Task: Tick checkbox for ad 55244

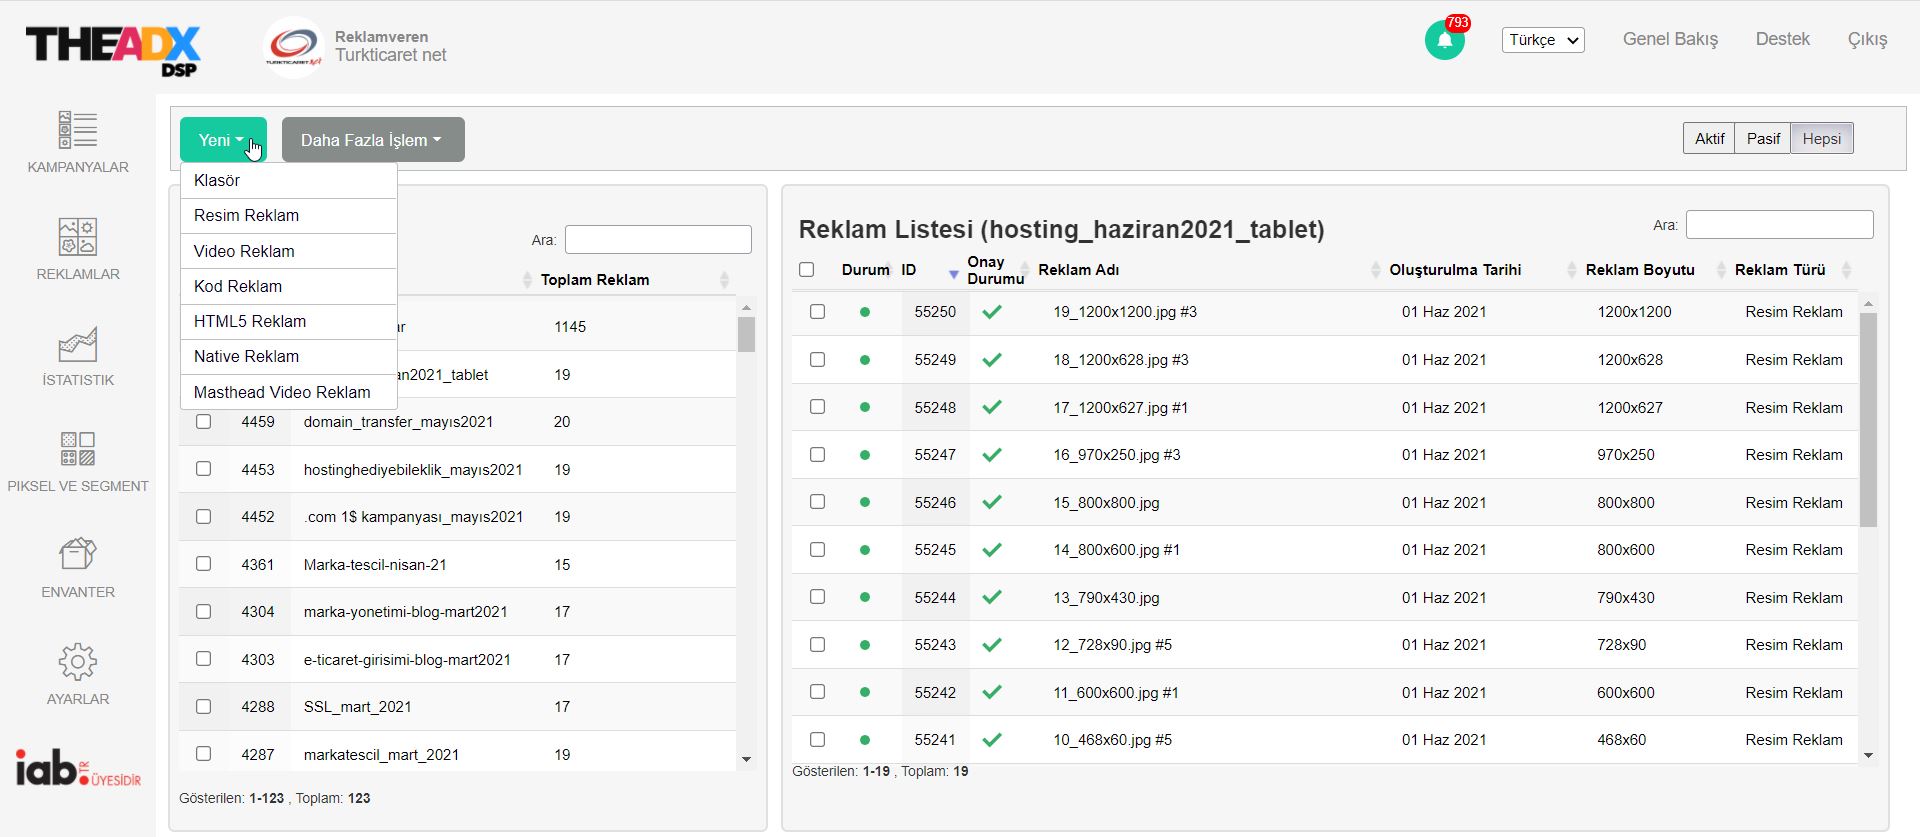Action: coord(817,597)
